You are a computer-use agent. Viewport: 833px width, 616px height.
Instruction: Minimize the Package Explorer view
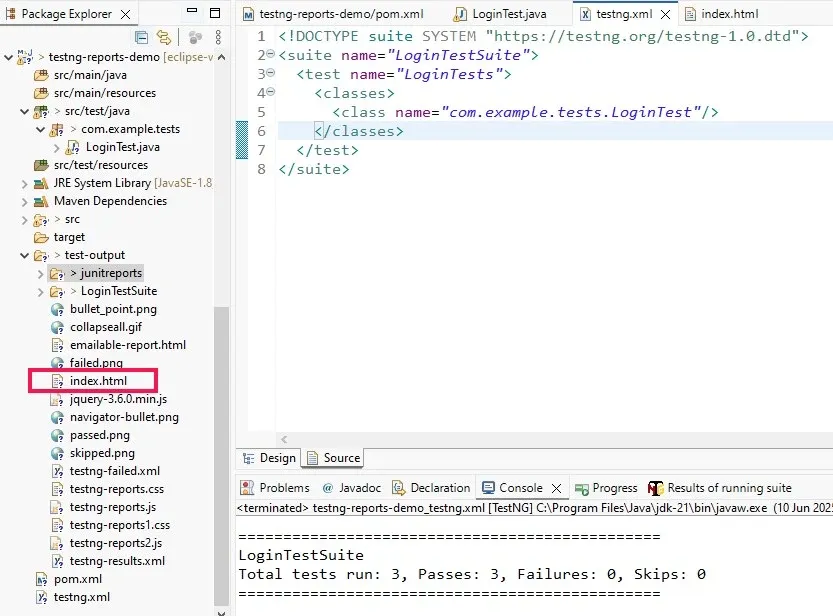point(192,11)
